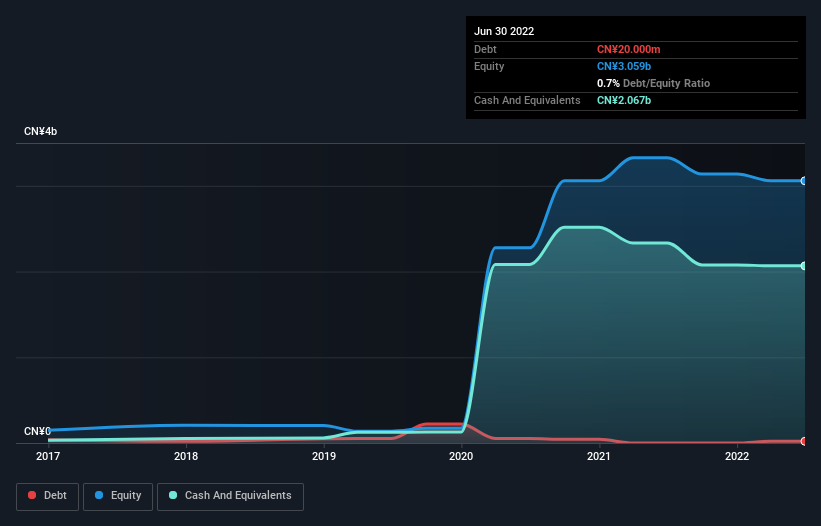The height and width of the screenshot is (526, 821).
Task: Toggle the Equity series legend button
Action: click(118, 496)
